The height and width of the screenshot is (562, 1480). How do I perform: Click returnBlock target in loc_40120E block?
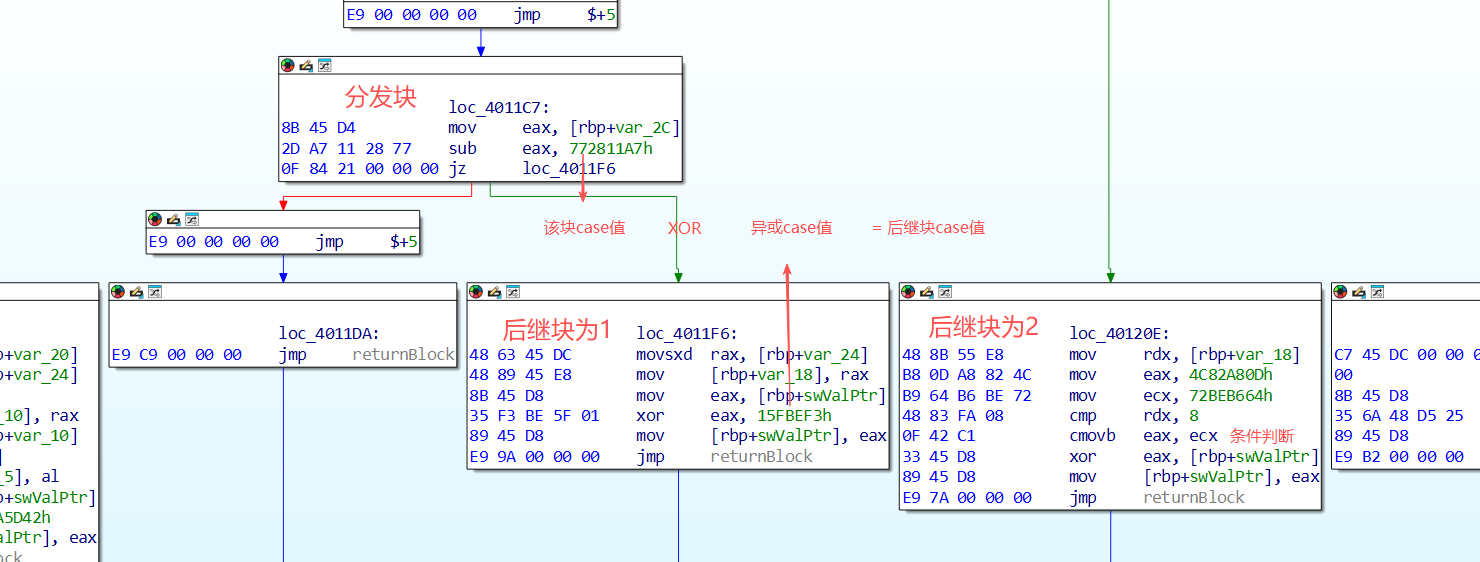click(x=1194, y=497)
